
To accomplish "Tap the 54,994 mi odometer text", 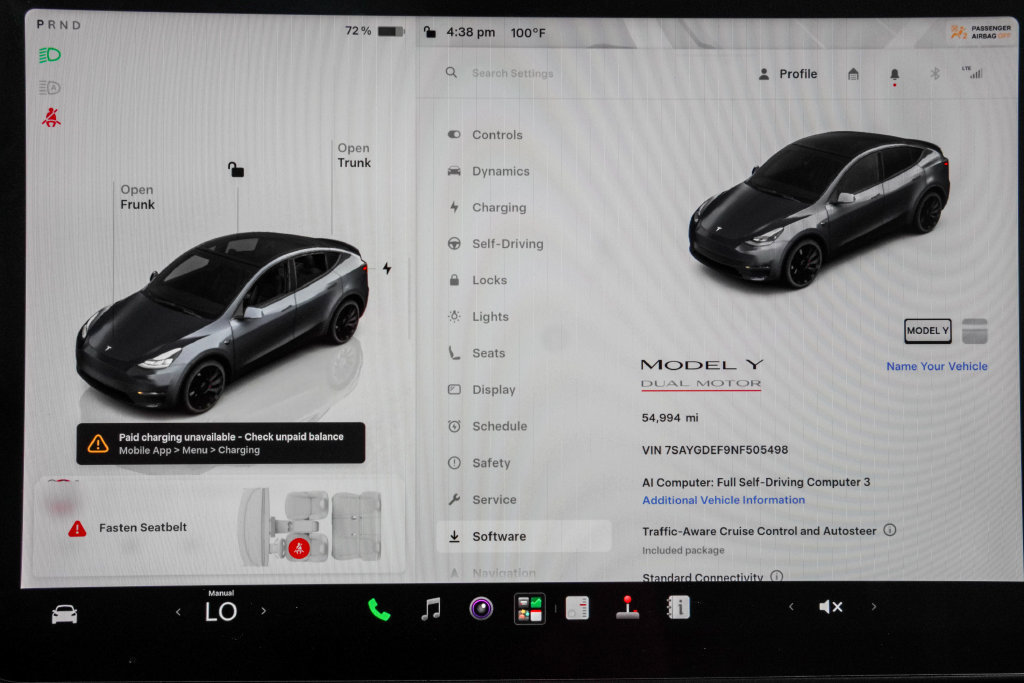I will tap(670, 418).
